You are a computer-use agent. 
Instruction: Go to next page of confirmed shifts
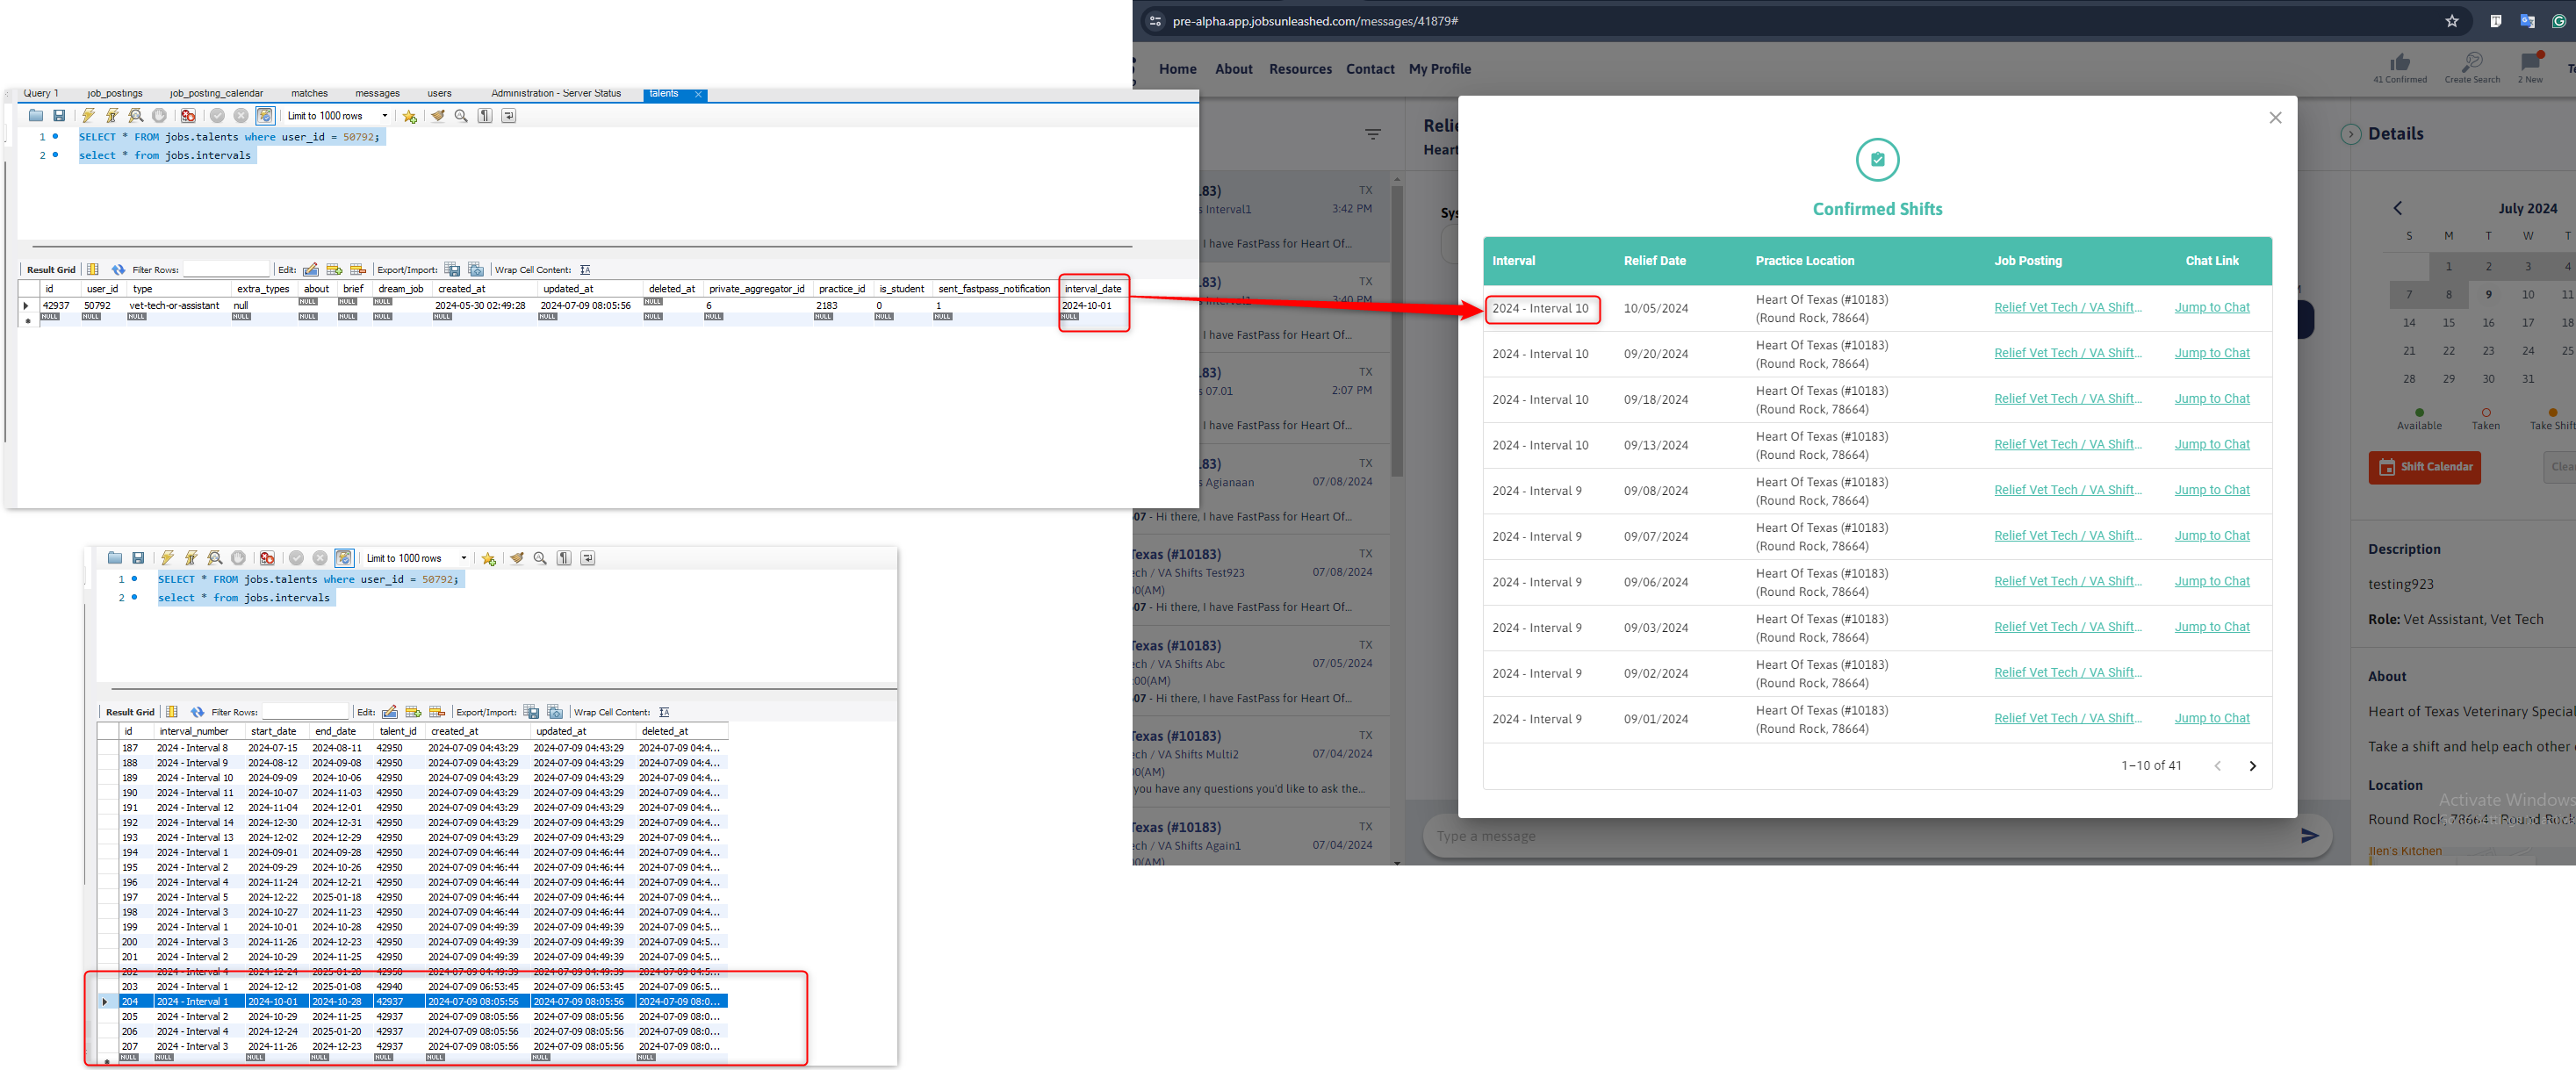[x=2252, y=766]
